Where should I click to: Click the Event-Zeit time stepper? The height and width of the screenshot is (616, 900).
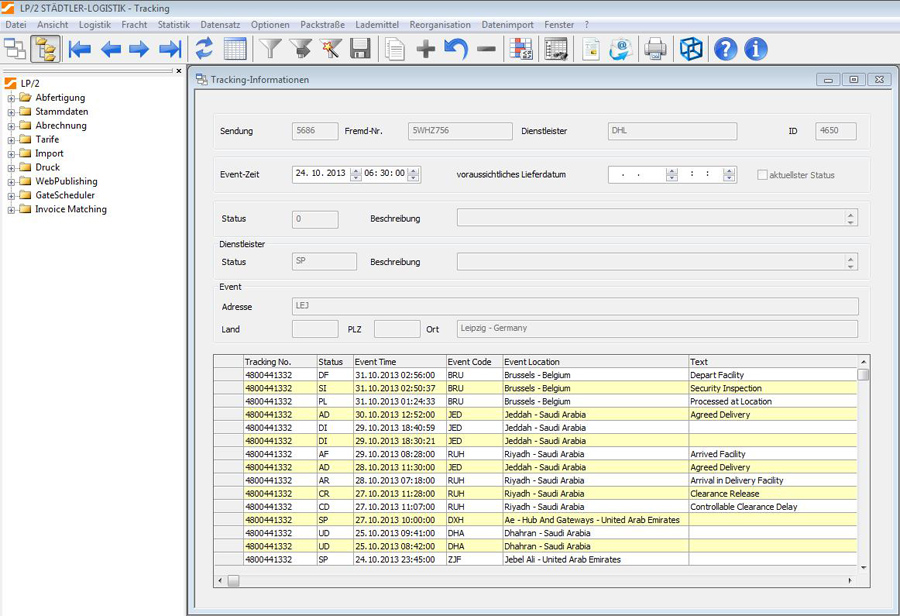pyautogui.click(x=413, y=174)
